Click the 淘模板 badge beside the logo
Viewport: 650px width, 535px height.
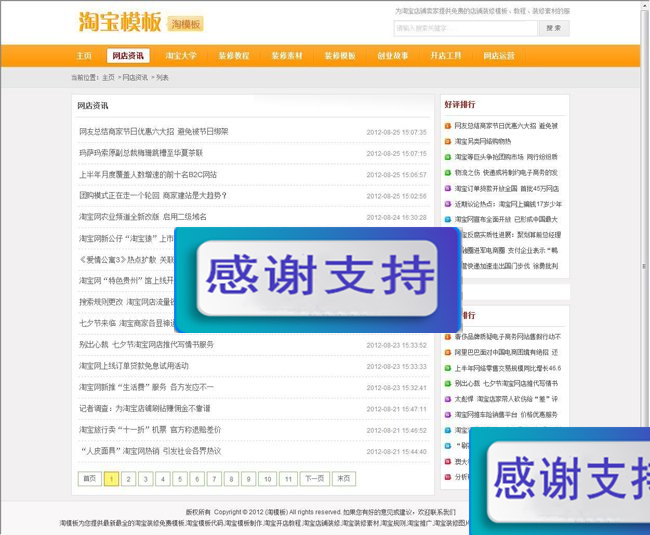[x=186, y=24]
